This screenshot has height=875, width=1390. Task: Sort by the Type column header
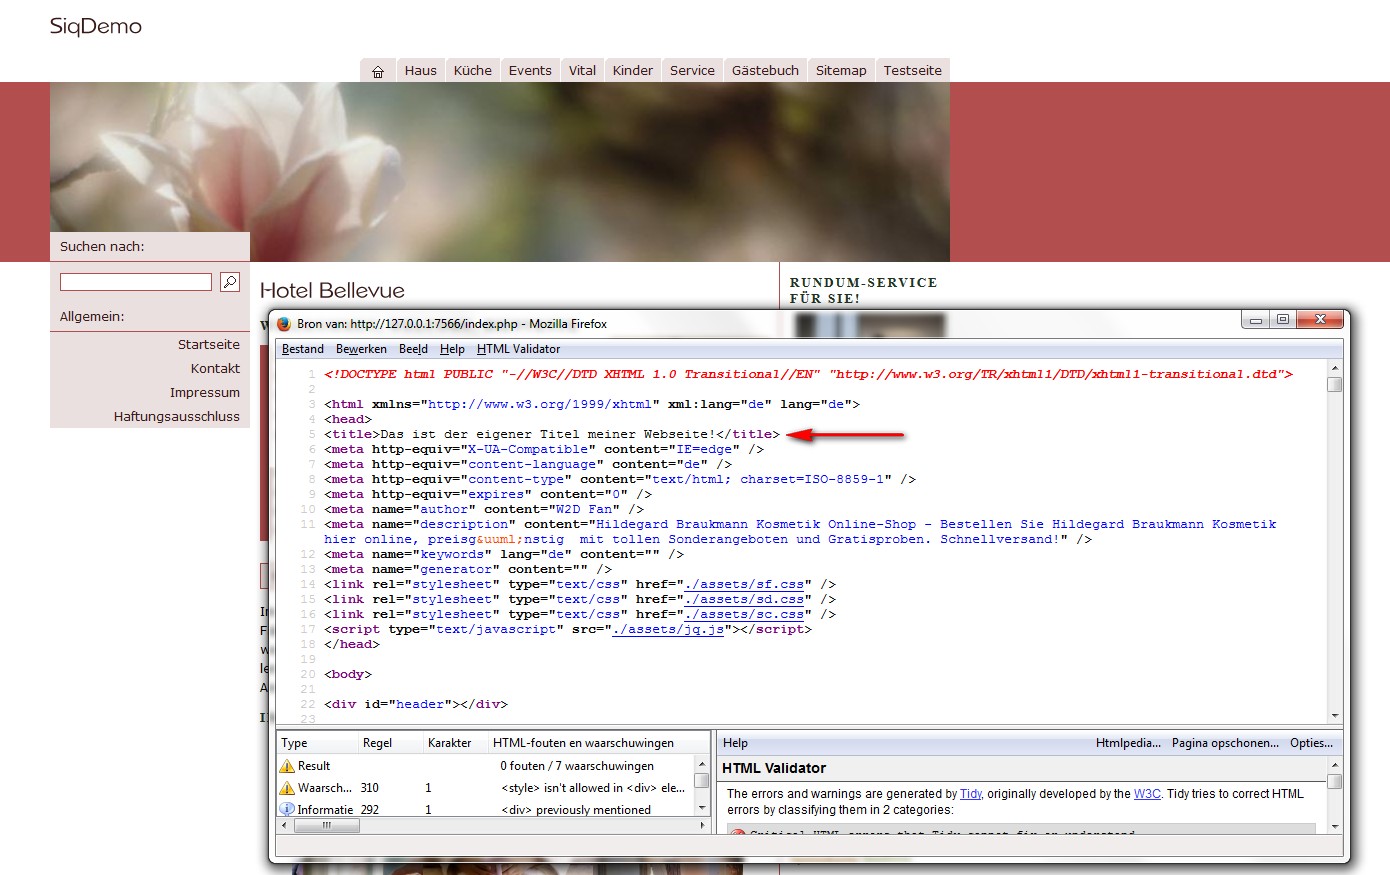point(318,743)
